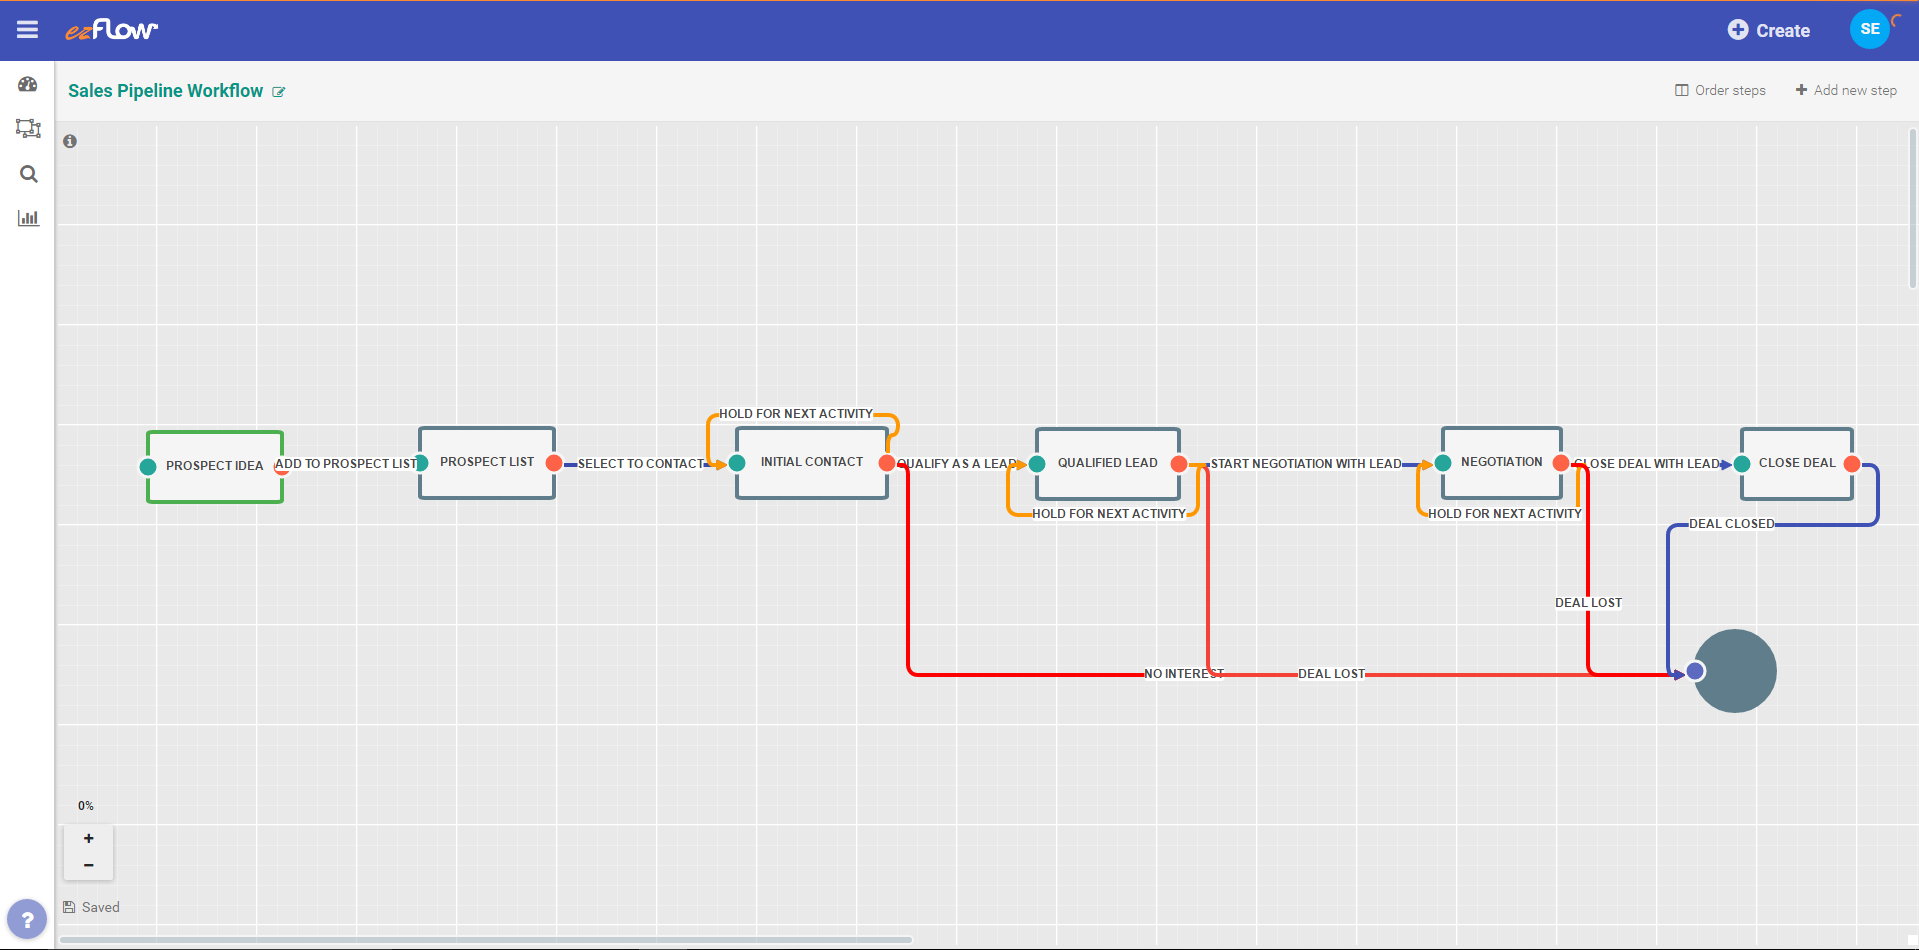1919x950 pixels.
Task: Click Add new step
Action: click(1846, 90)
